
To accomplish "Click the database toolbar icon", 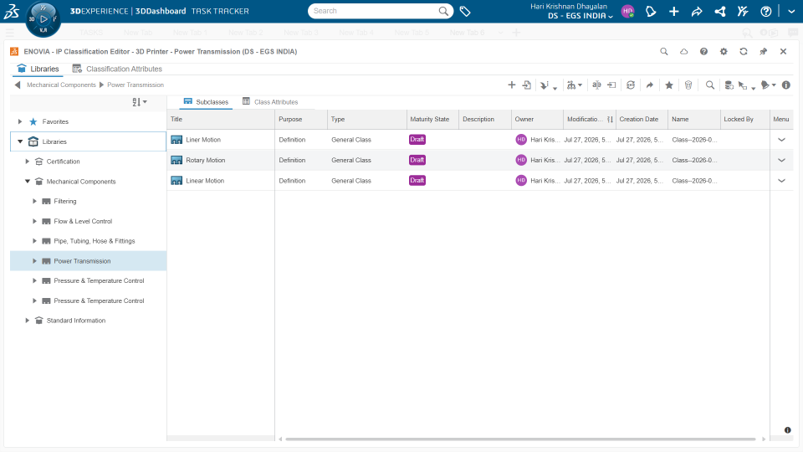I will point(729,85).
